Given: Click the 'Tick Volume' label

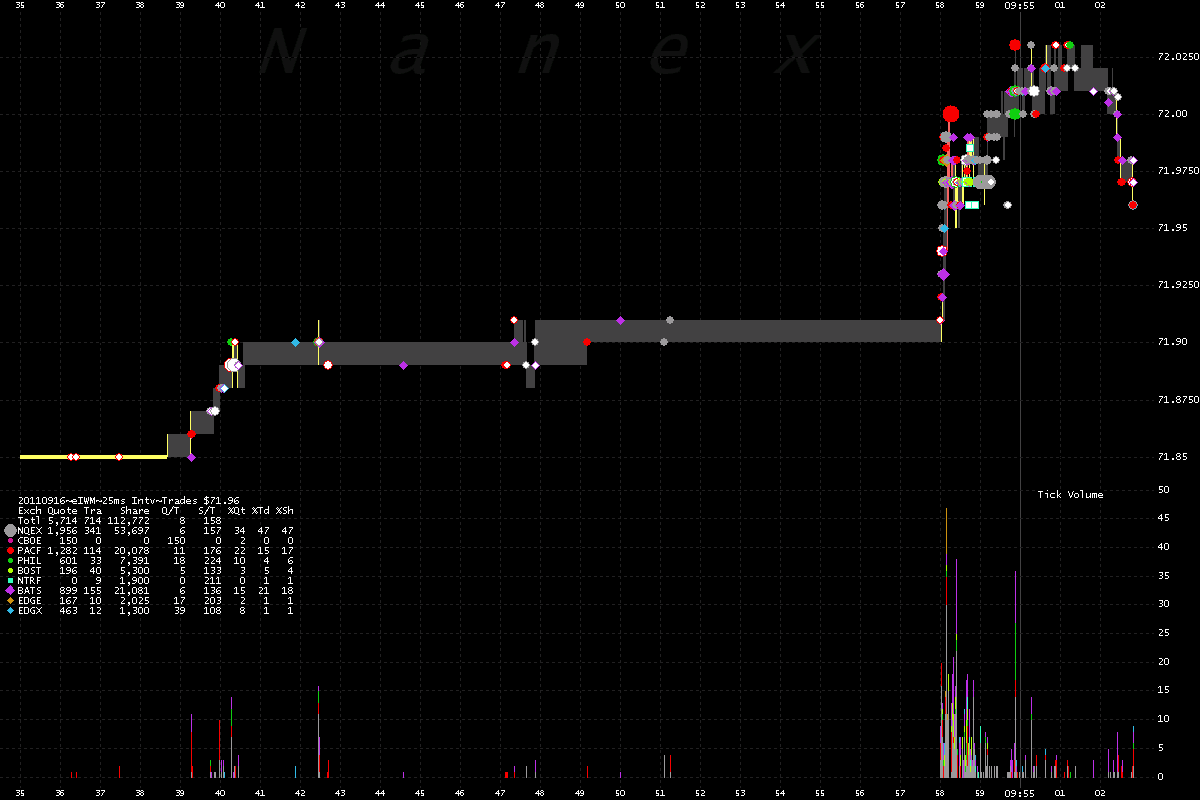Looking at the screenshot, I should point(1070,494).
